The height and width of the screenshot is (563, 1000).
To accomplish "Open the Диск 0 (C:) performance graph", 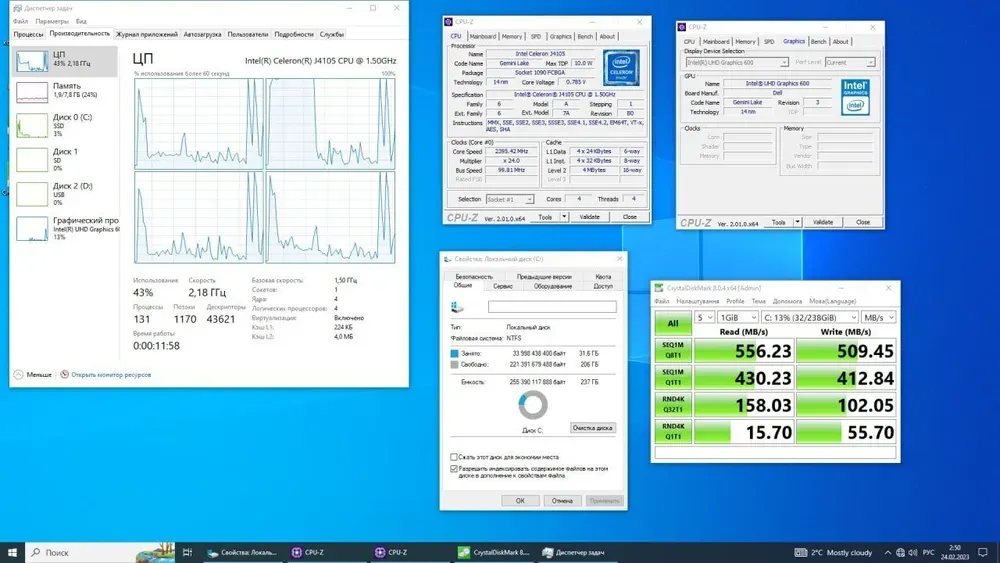I will [x=31, y=125].
